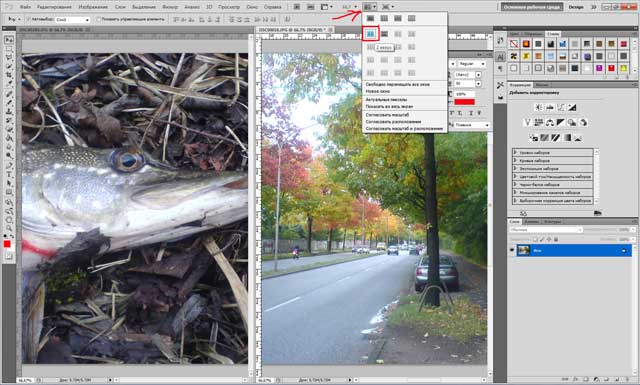Toggle lock position in Layers panel
This screenshot has height=385, width=640.
tap(549, 239)
